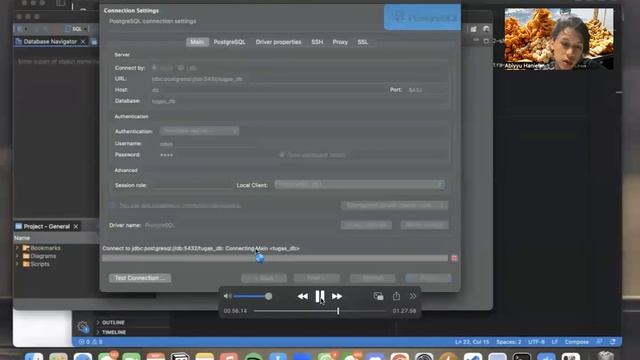
Task: Open the SQL toolbar dropdown arrow
Action: tap(85, 29)
